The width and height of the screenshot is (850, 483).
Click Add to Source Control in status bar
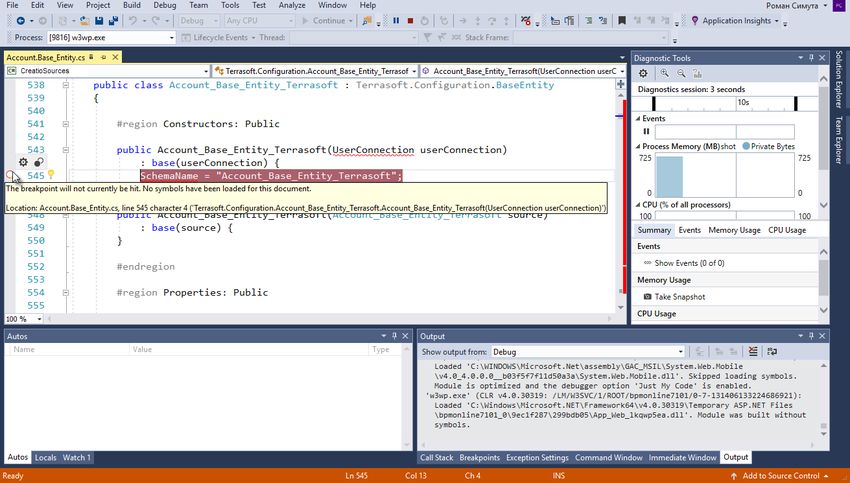coord(780,476)
